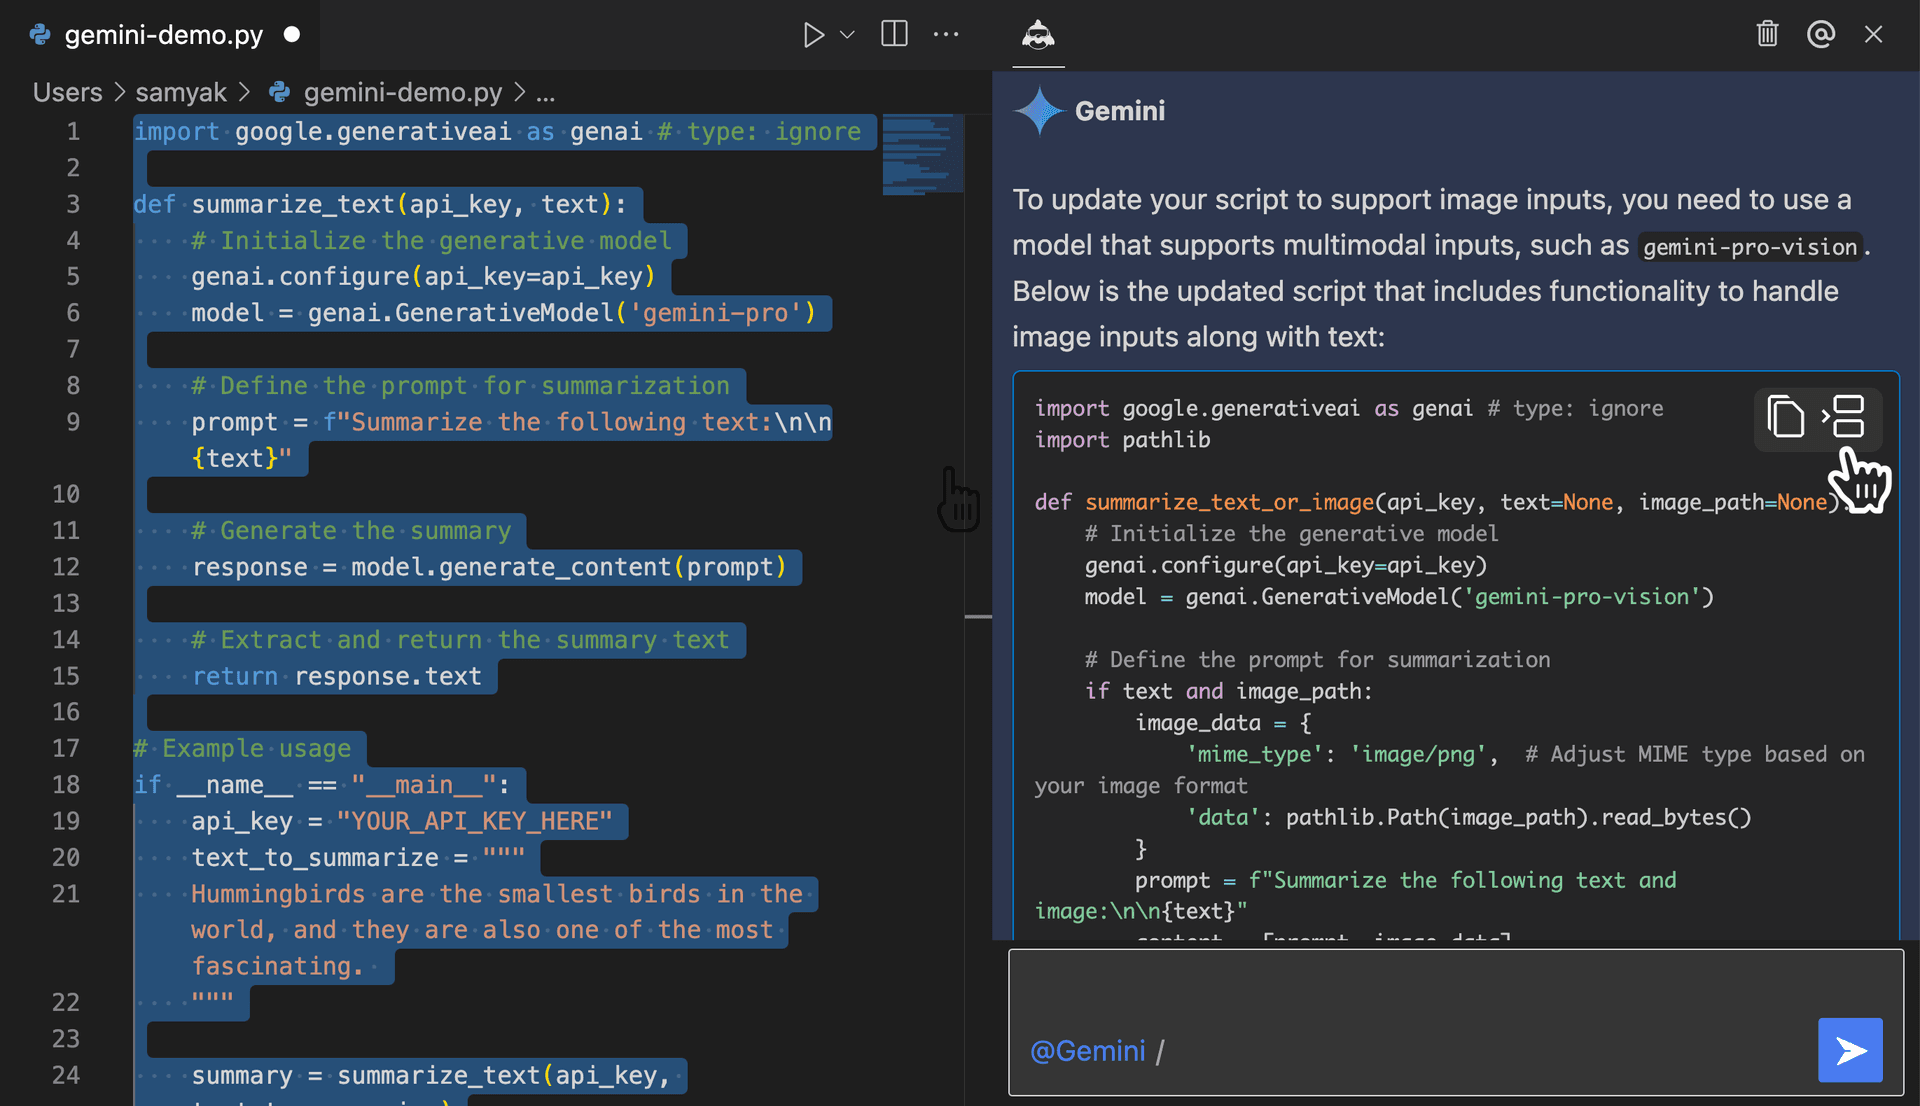Screen dimensions: 1920x1106
Task: Click summarize_text_or_image in chat code block
Action: click(x=1230, y=502)
